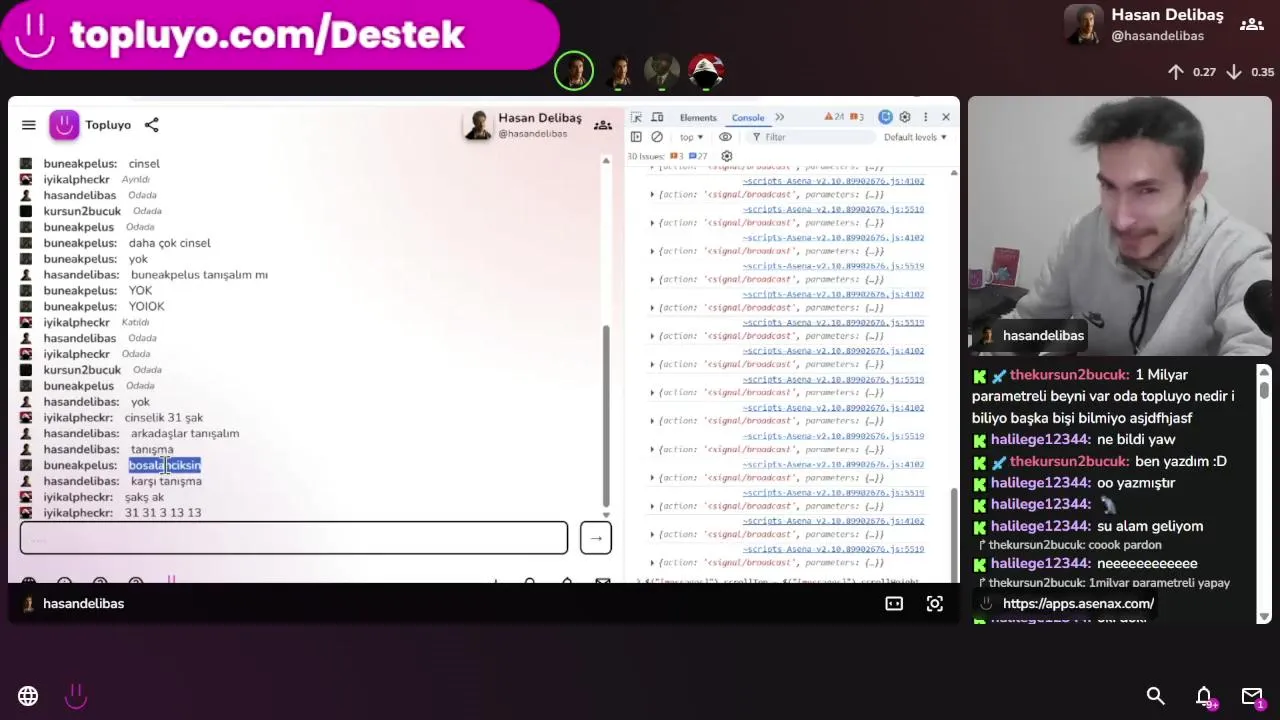Click the chat message input box
The height and width of the screenshot is (720, 1280).
(x=294, y=538)
